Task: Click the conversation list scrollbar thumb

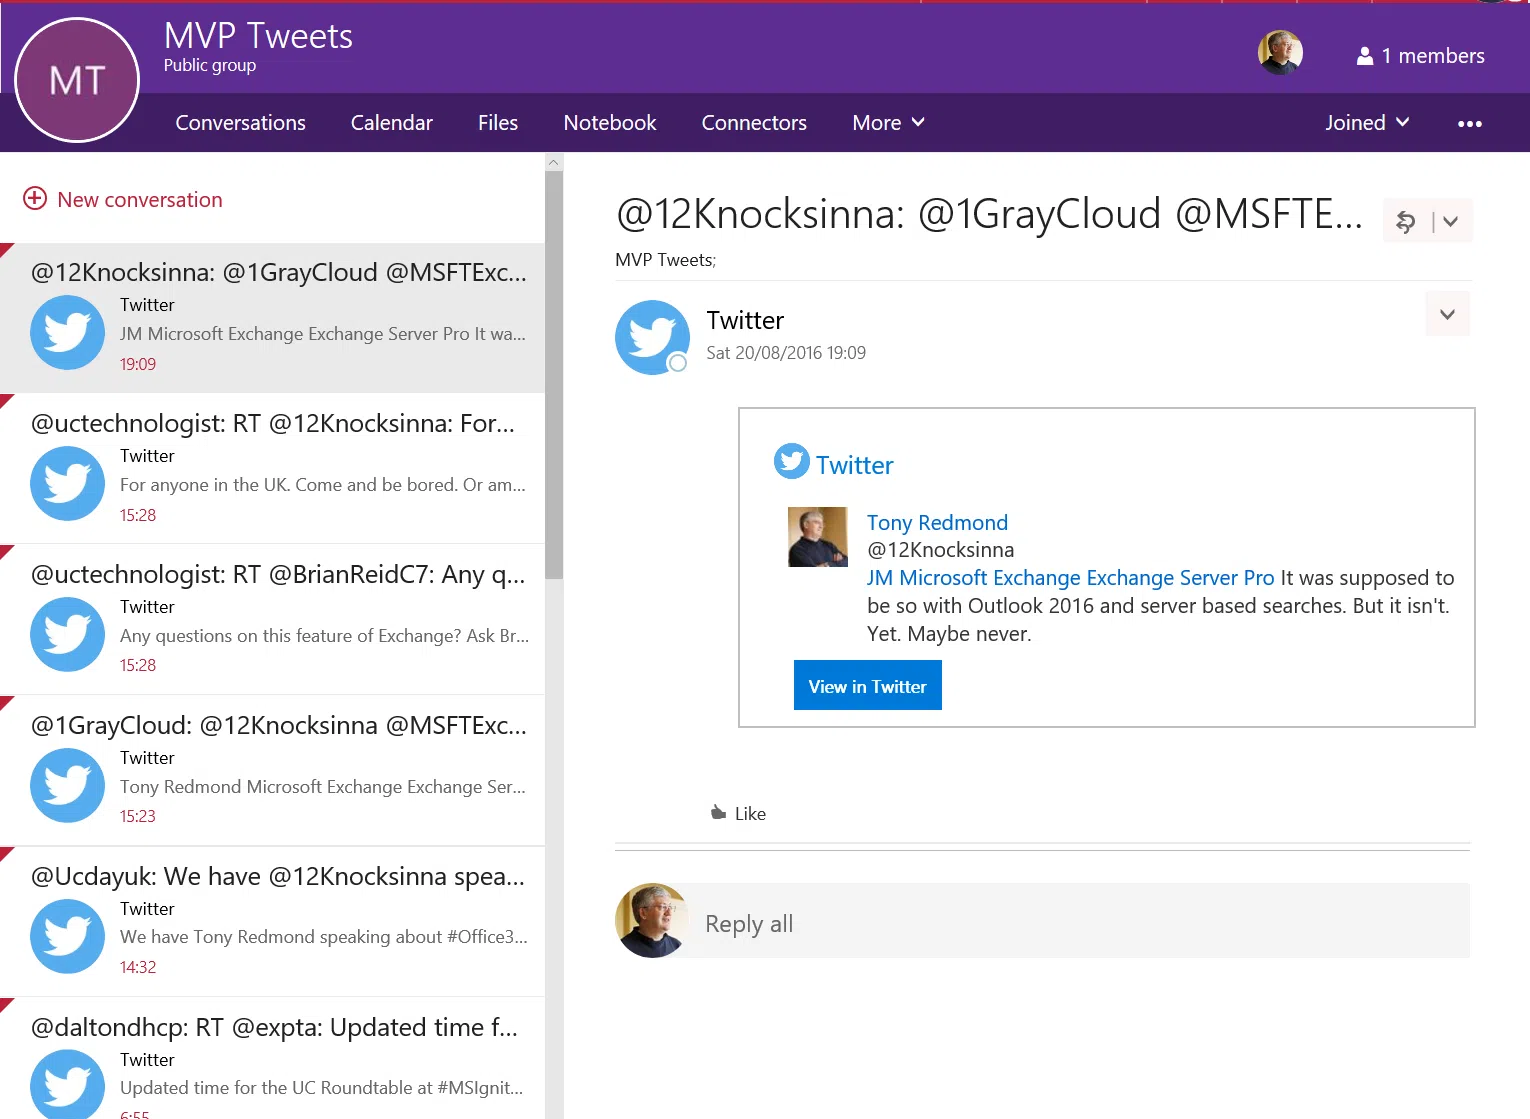Action: click(x=554, y=375)
